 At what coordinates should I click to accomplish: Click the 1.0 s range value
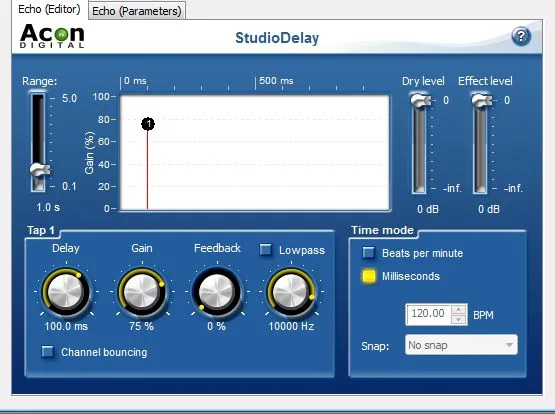click(48, 207)
